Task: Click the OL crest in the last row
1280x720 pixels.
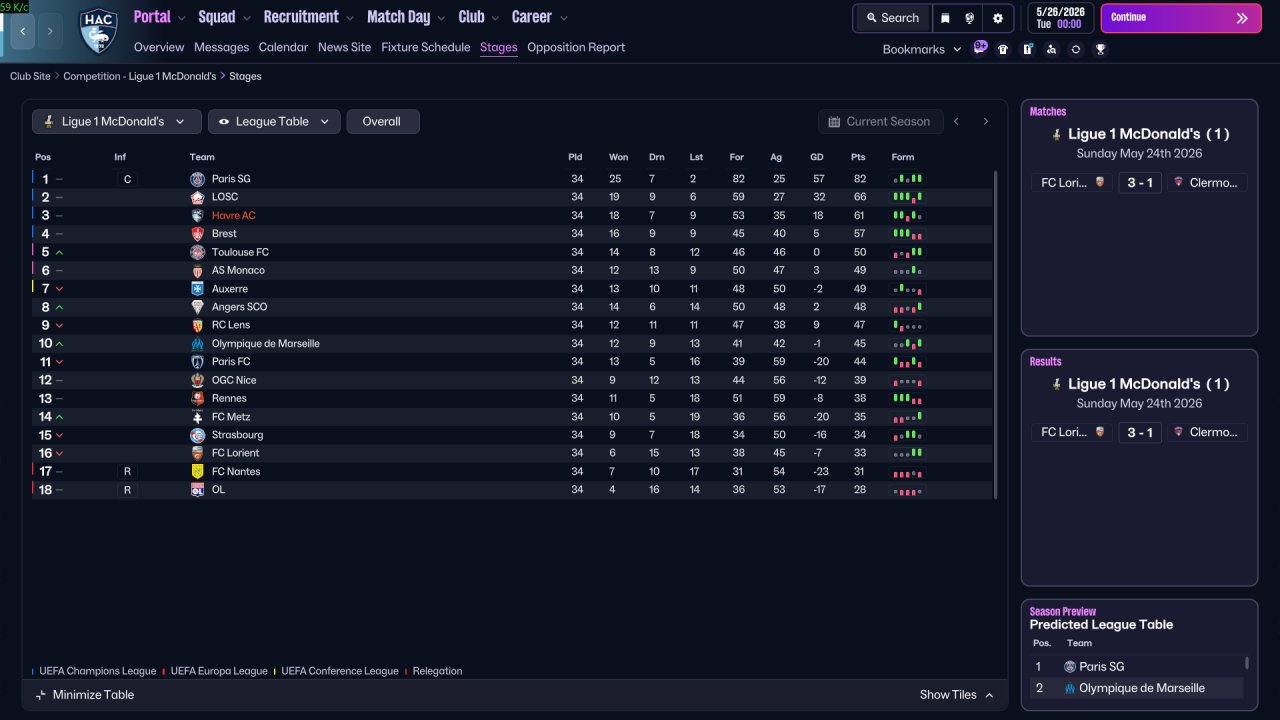Action: point(197,490)
